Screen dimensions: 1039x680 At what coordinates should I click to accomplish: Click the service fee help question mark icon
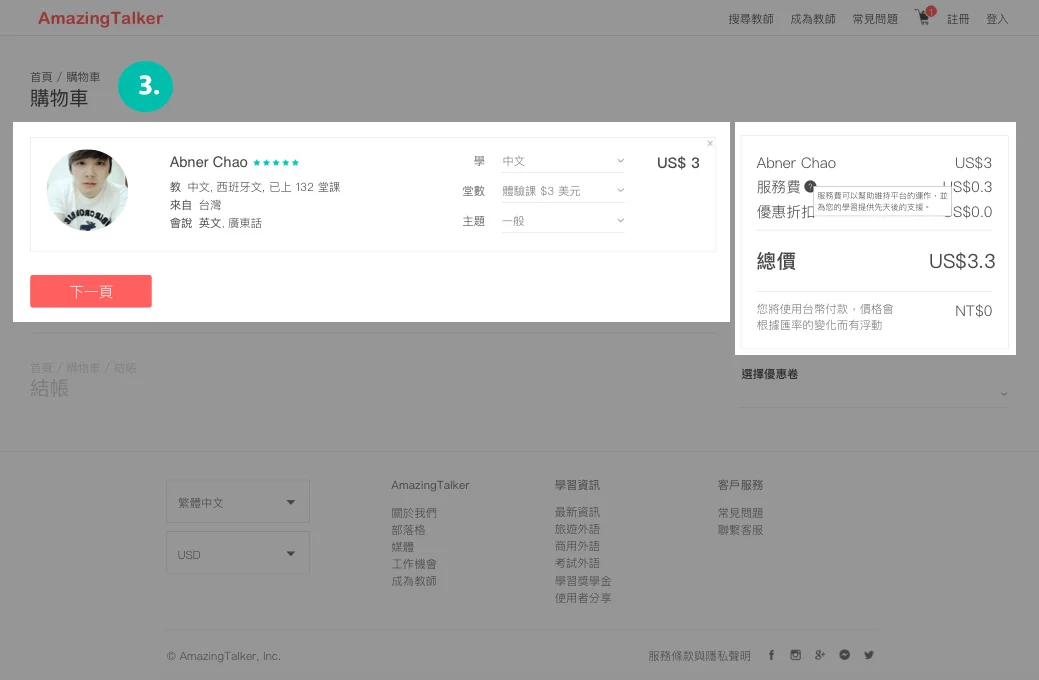tap(809, 187)
